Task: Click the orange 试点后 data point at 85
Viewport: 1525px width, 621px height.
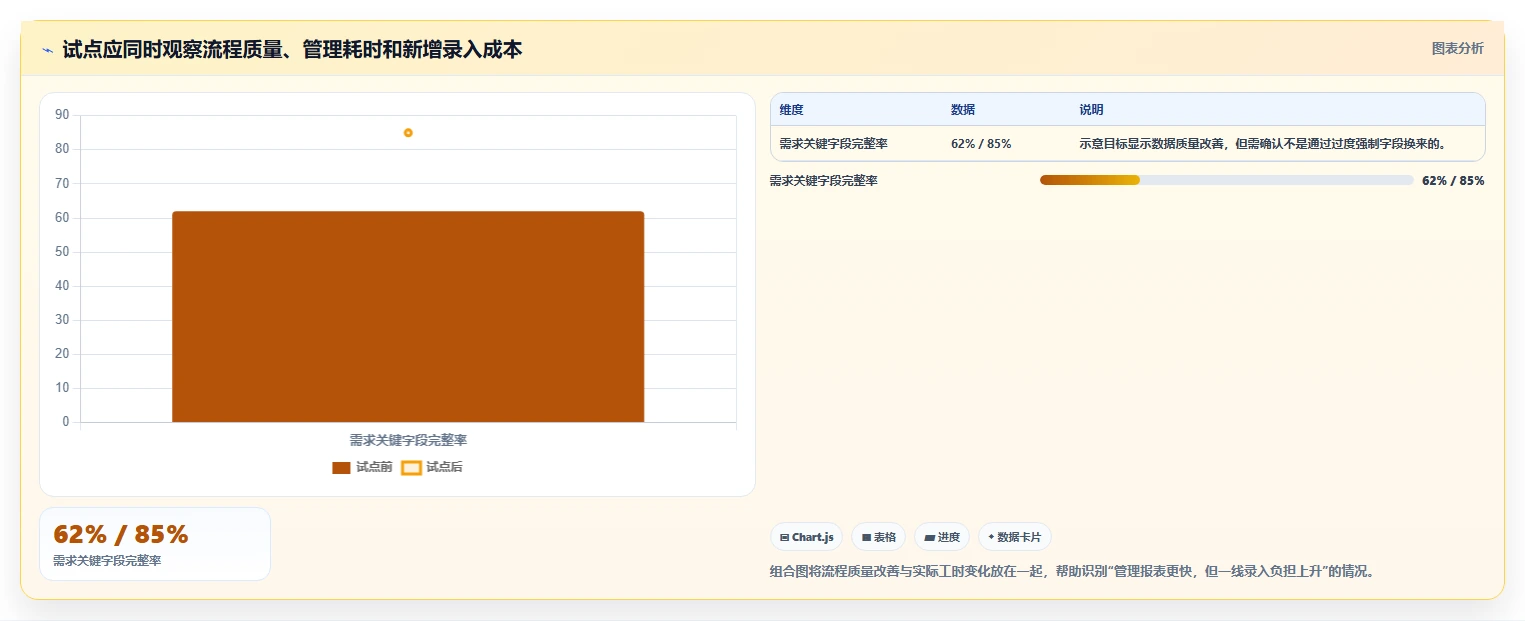Action: click(408, 133)
